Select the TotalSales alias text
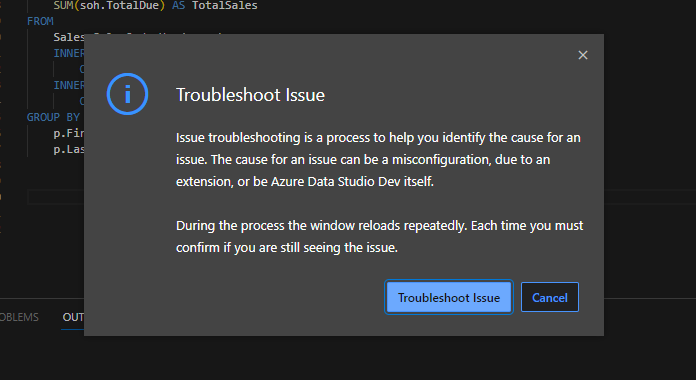This screenshot has width=696, height=380. pos(225,5)
